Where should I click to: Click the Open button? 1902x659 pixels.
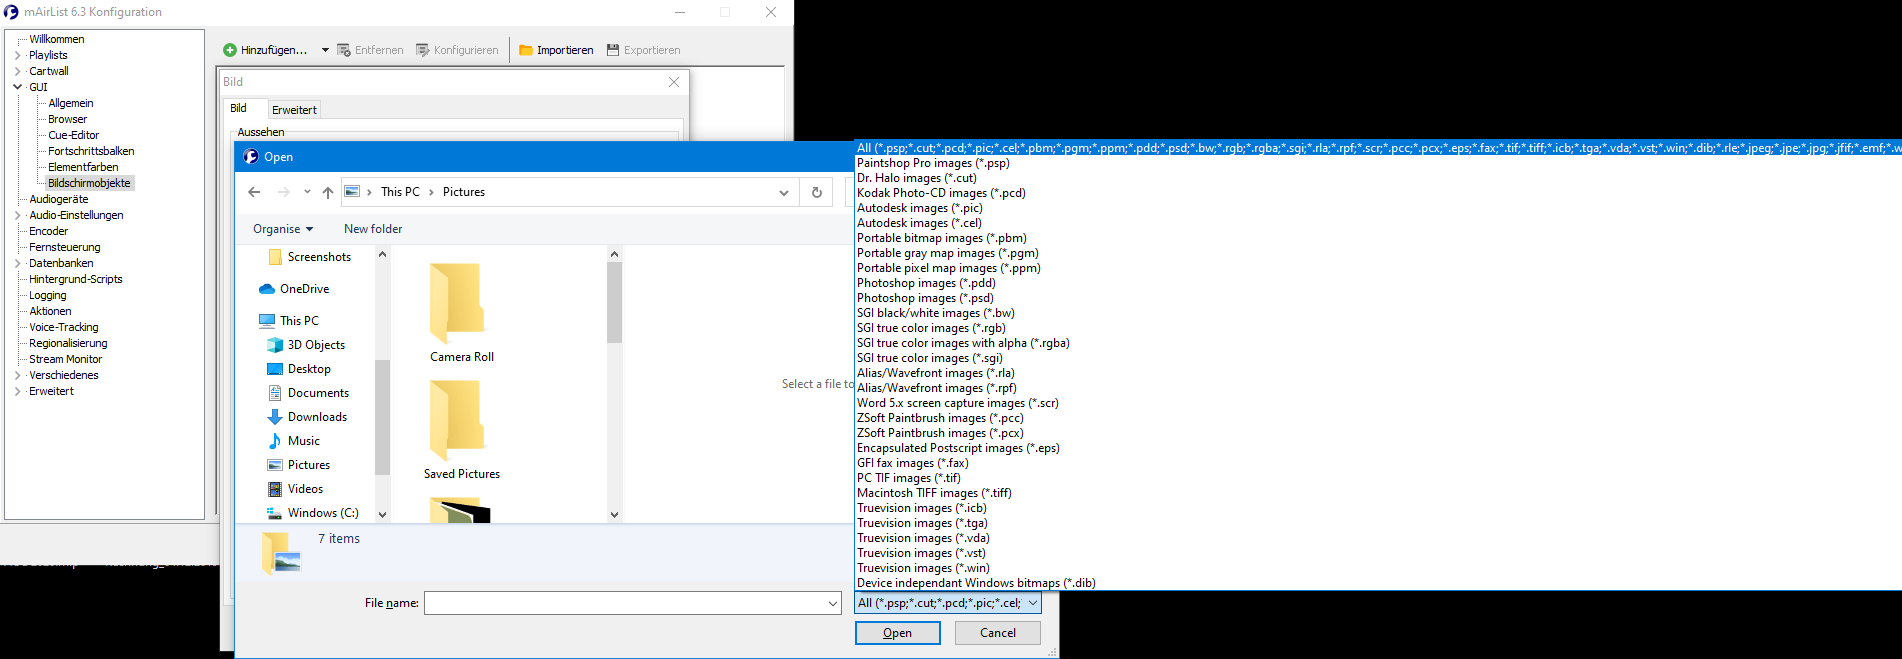[x=897, y=633]
